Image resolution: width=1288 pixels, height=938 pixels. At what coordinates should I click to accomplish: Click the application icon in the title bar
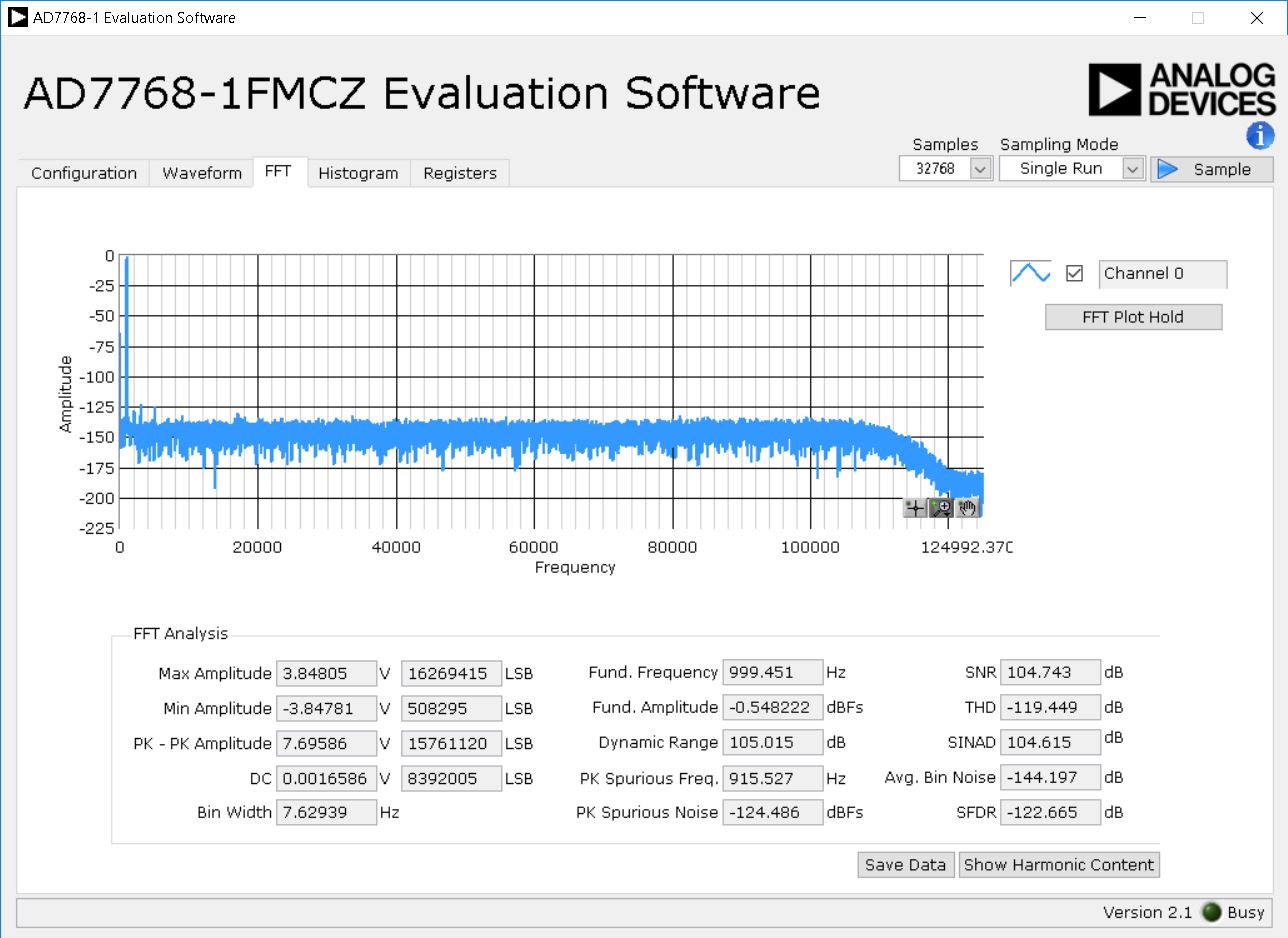point(18,17)
